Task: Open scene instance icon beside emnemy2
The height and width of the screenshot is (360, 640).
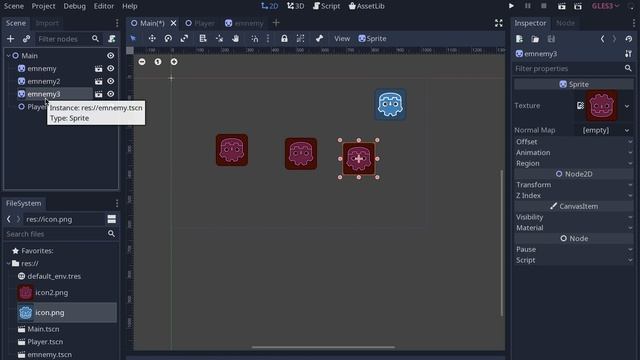Action: (98, 81)
